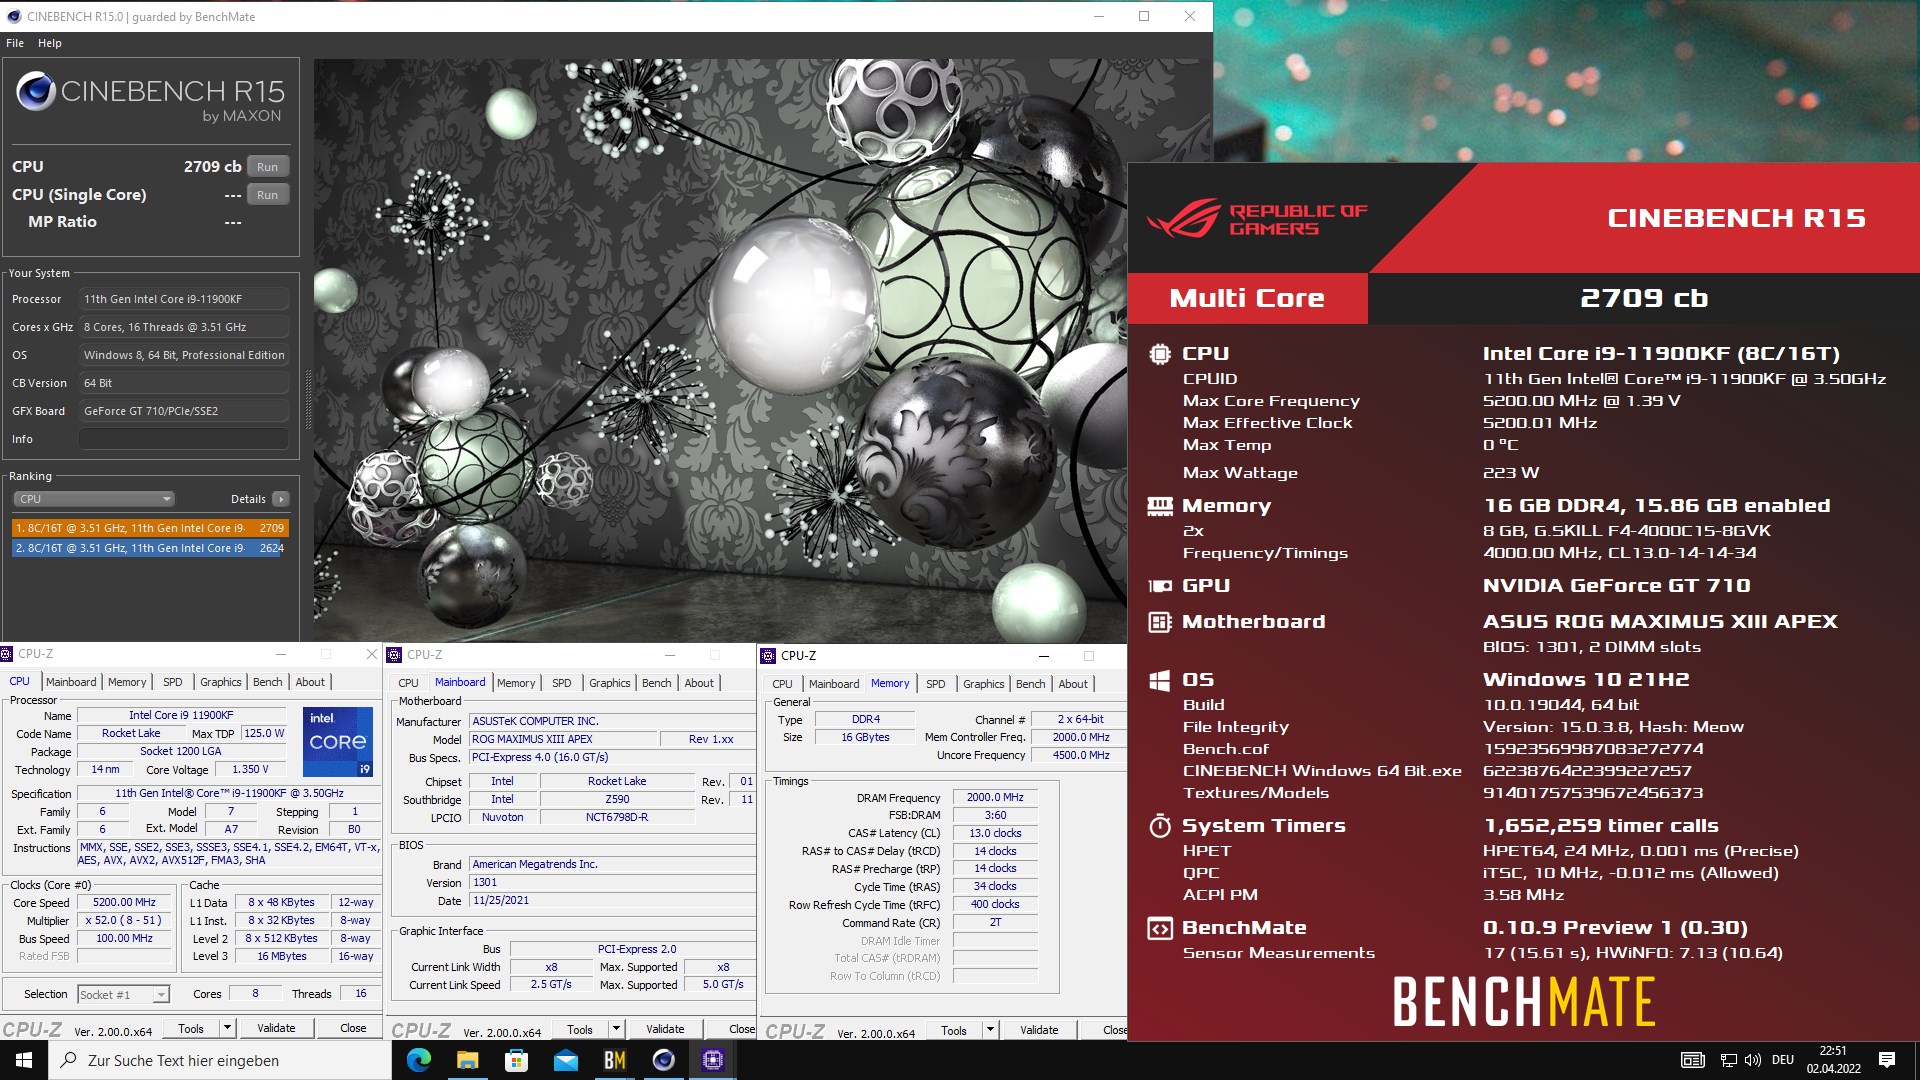Click the Info input field in Cinebench

(x=184, y=439)
